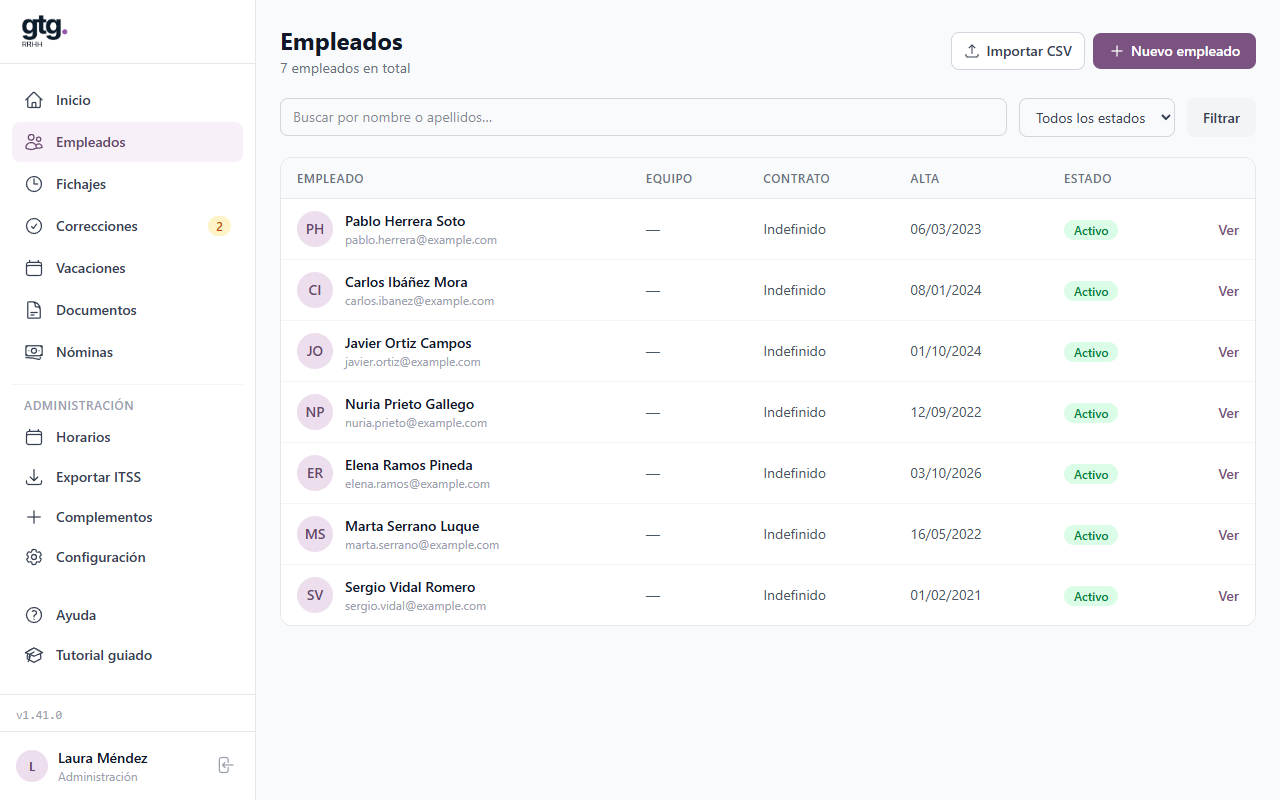The image size is (1280, 800).
Task: Click the clock icon for Fichajes
Action: pyautogui.click(x=34, y=184)
